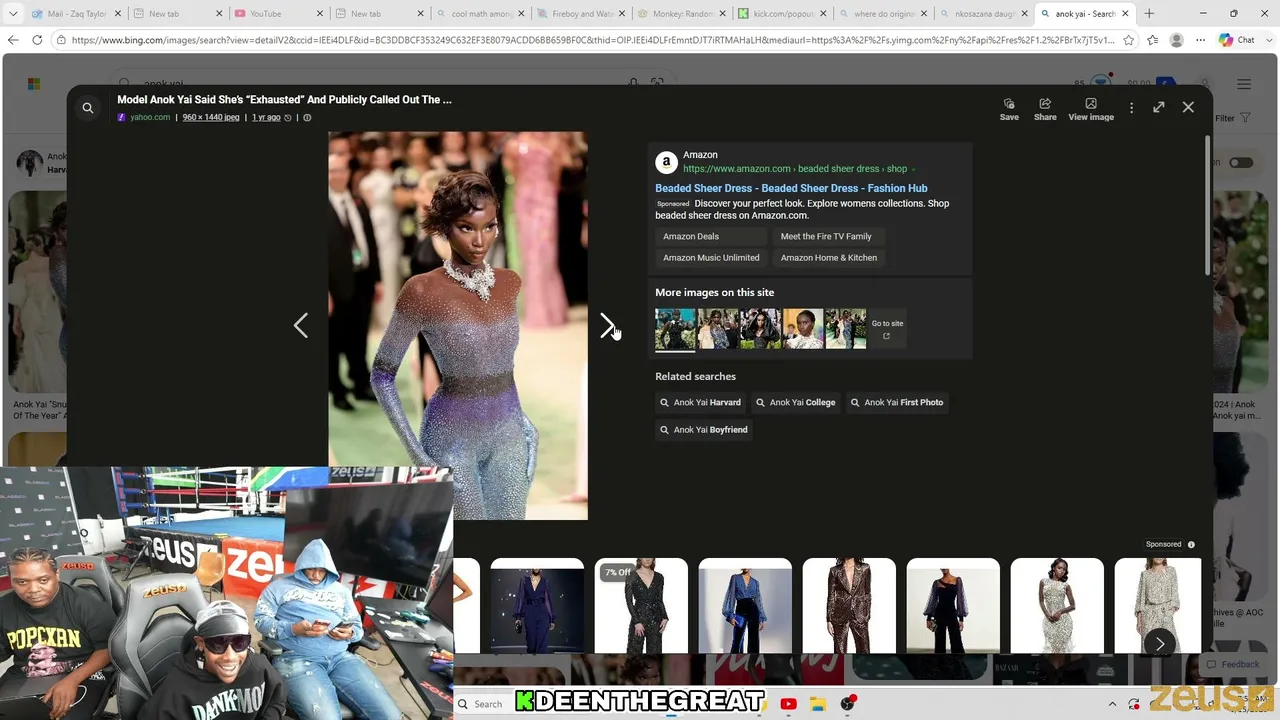The image size is (1280, 720).
Task: Click the Sponsored info icon above products
Action: [x=1191, y=545]
